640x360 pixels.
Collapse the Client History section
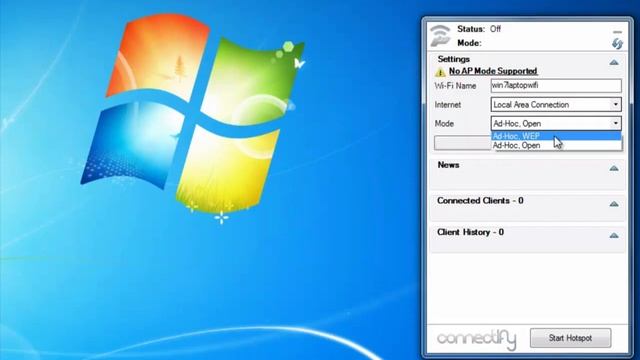614,236
